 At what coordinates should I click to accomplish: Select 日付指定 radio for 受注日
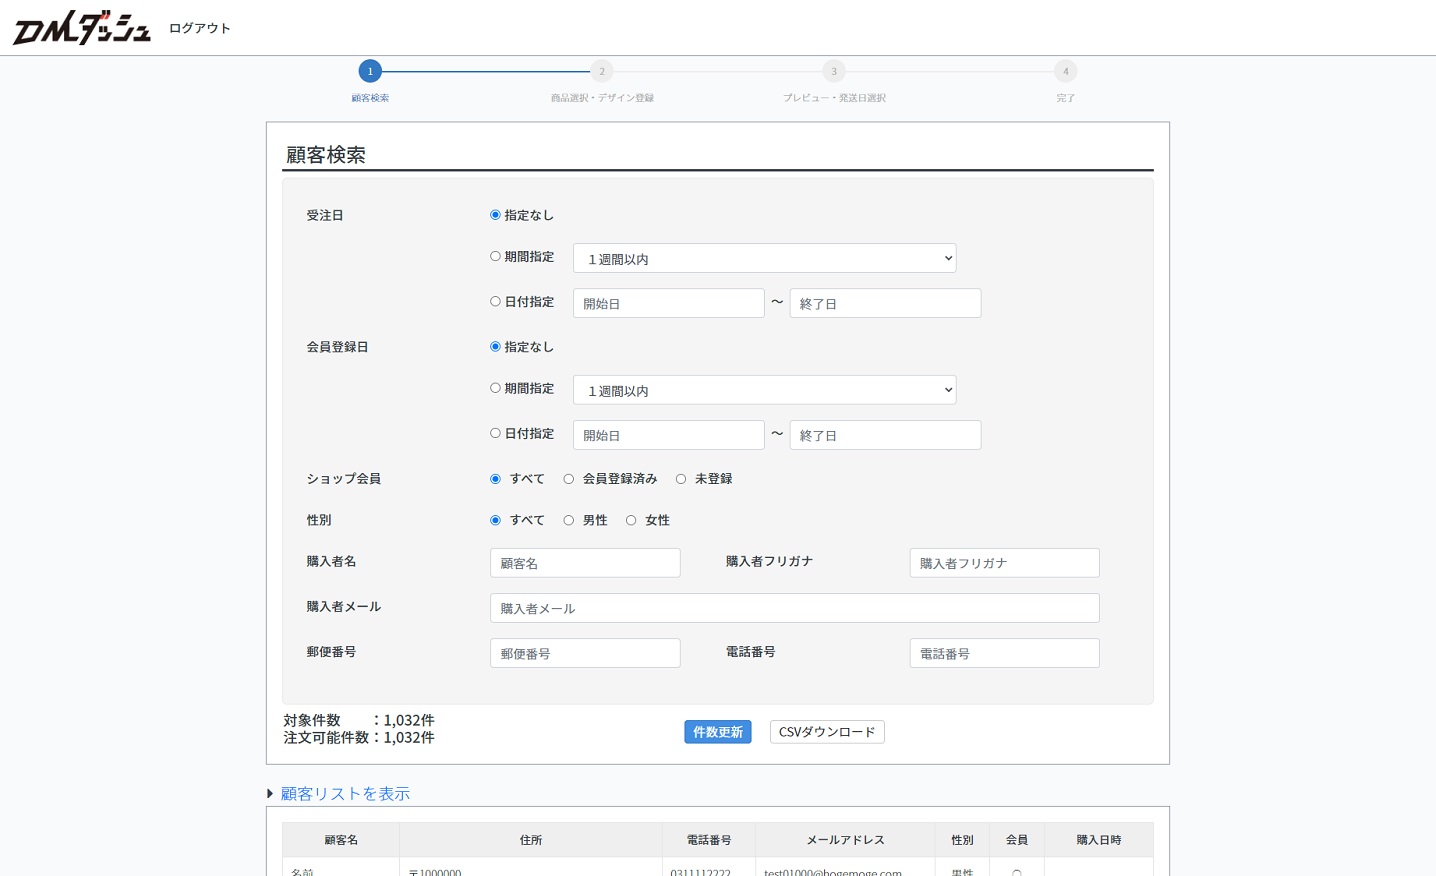tap(495, 301)
